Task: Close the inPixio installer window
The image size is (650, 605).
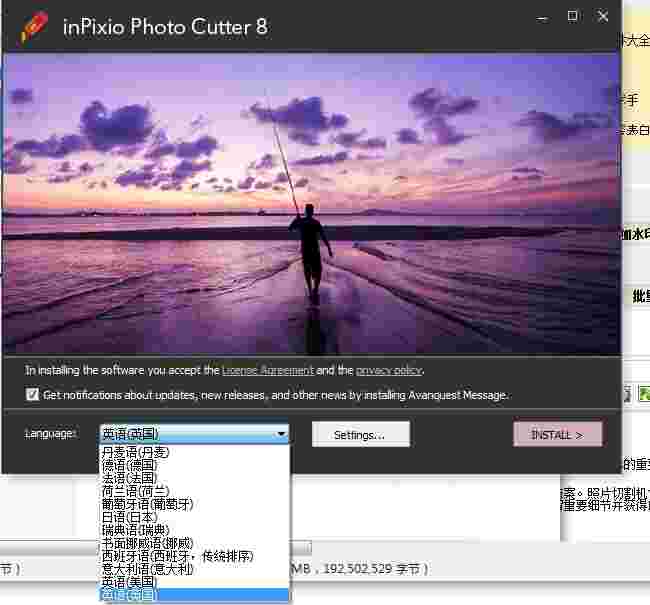Action: [603, 17]
